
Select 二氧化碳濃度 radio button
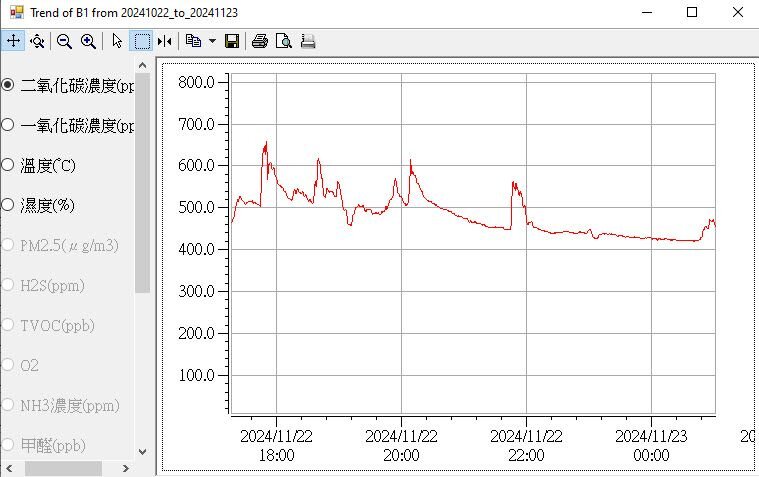coord(8,85)
